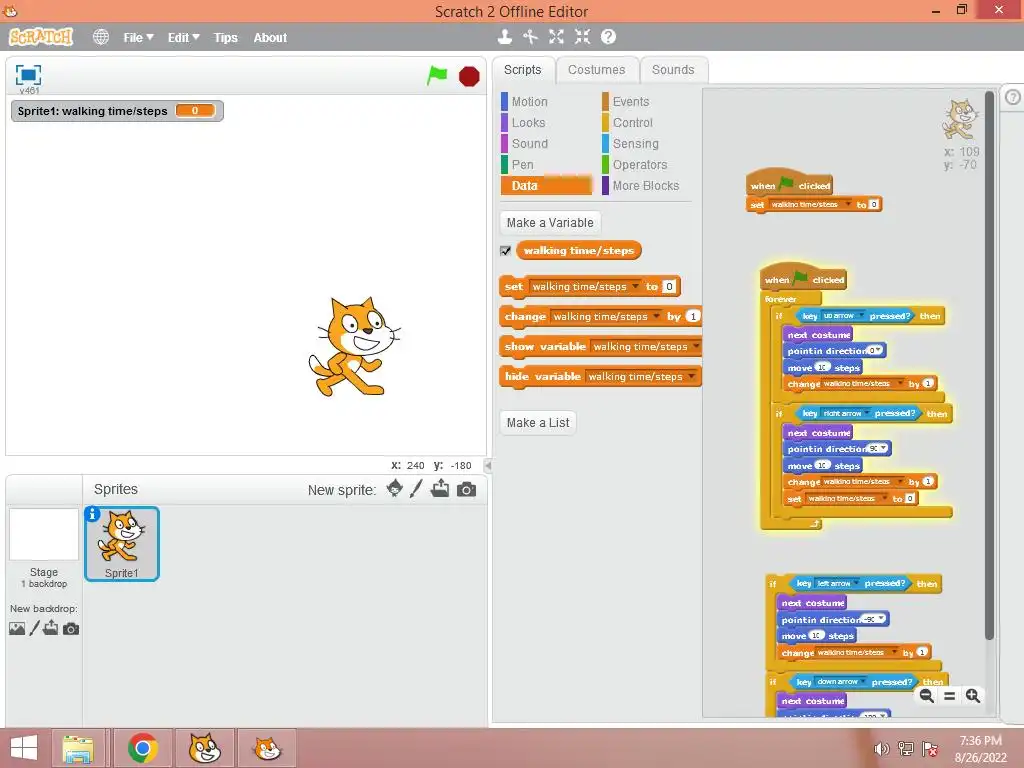The width and height of the screenshot is (1024, 768).
Task: Create new sprite from camera
Action: click(466, 489)
